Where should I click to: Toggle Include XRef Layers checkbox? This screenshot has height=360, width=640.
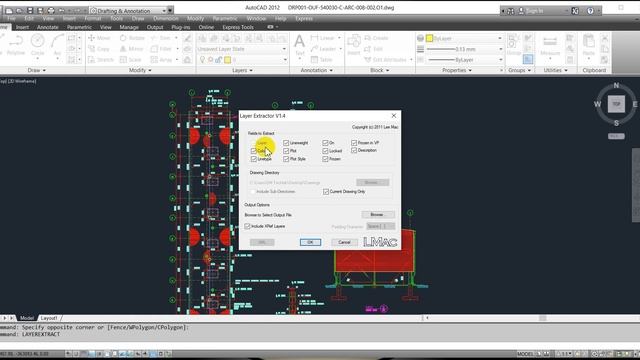(x=247, y=226)
